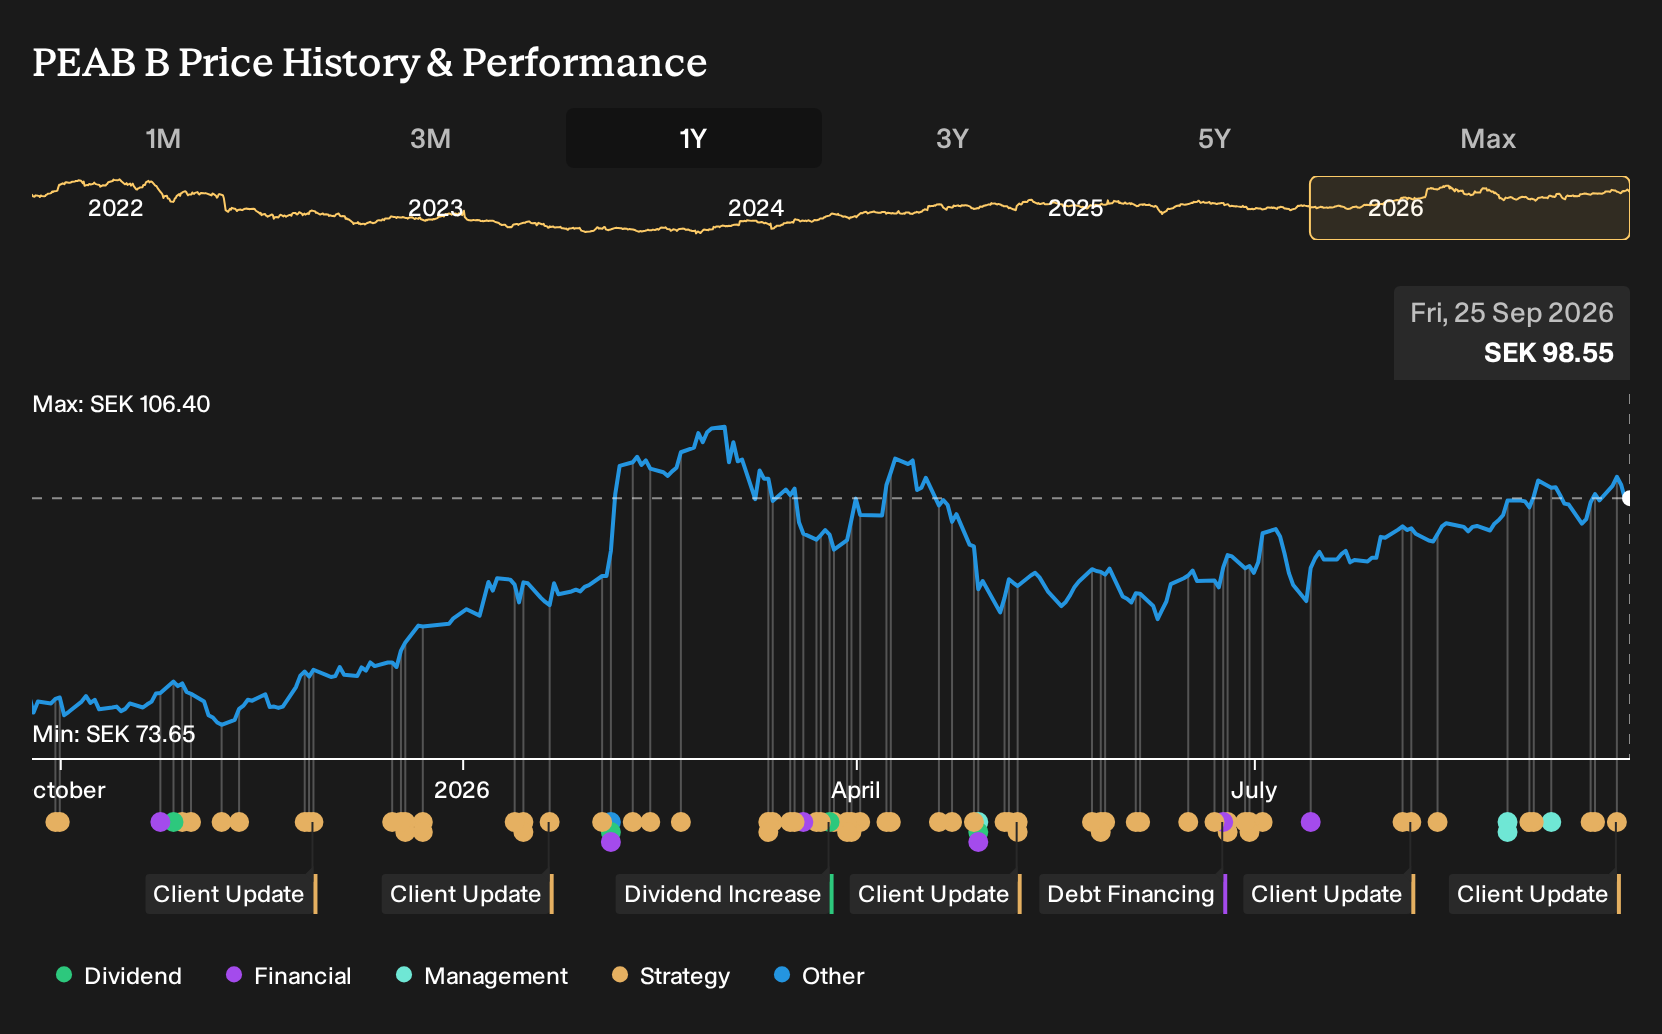The image size is (1662, 1034).
Task: Show the Max price history range
Action: tap(1488, 138)
